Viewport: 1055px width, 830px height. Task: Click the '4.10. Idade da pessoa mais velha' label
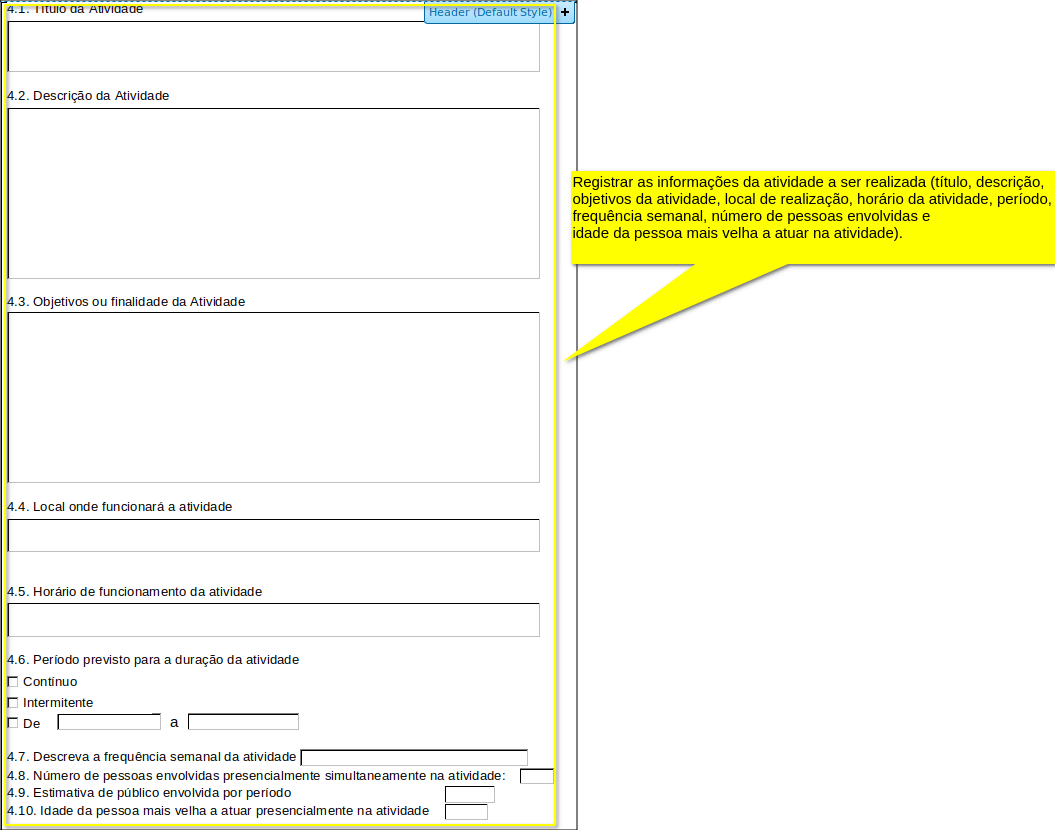coord(218,810)
